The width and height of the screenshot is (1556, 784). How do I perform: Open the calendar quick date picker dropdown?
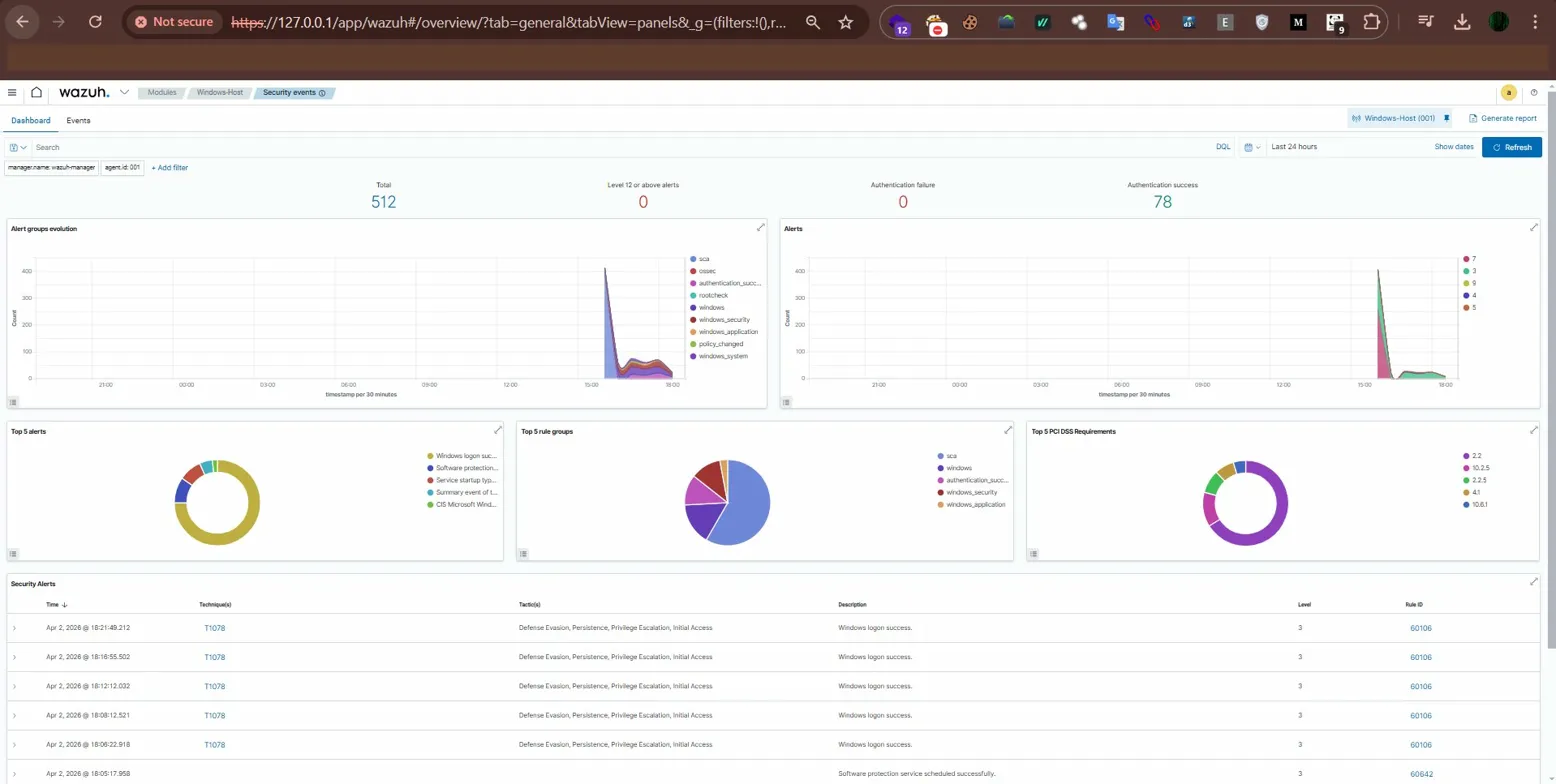coord(1250,147)
